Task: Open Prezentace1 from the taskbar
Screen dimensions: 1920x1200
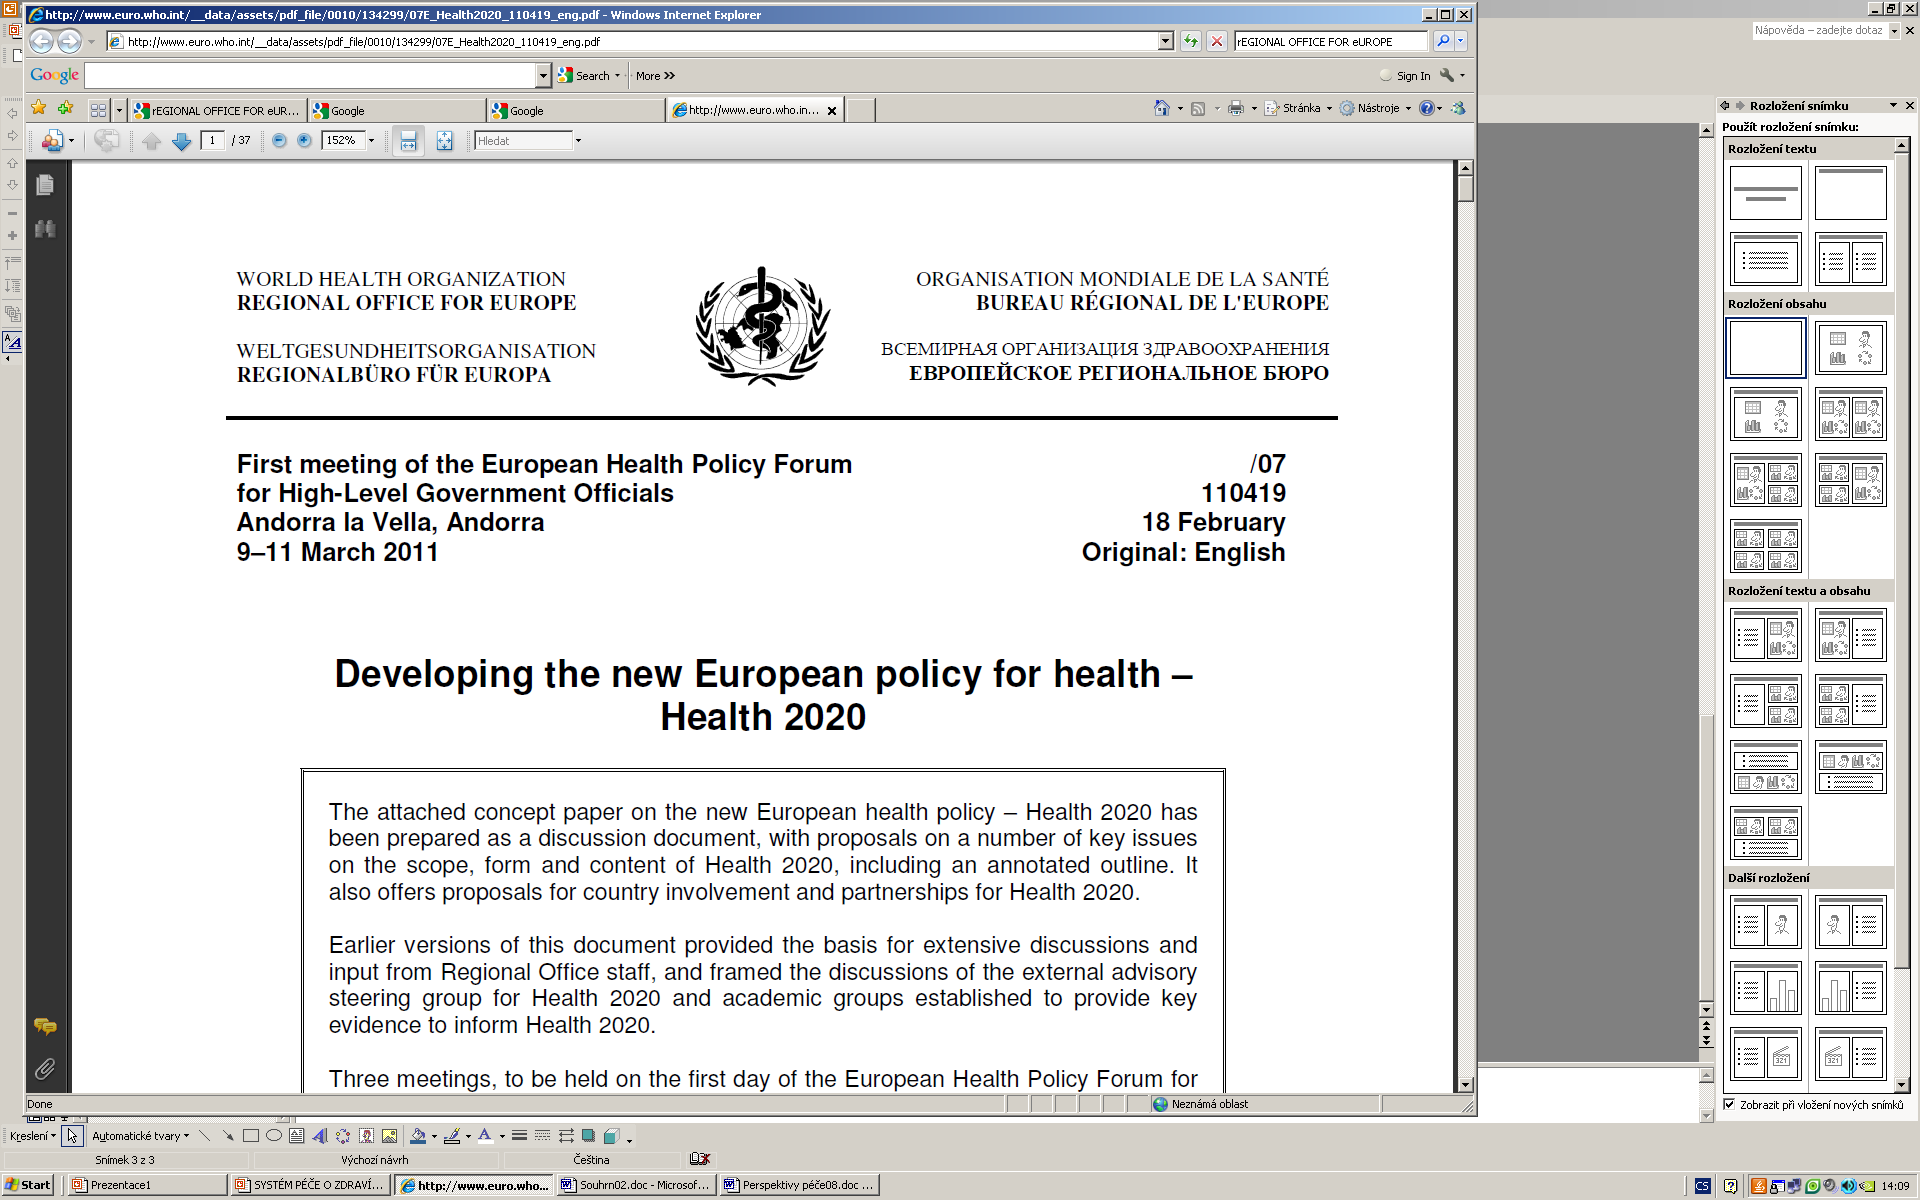Action: pos(148,1185)
